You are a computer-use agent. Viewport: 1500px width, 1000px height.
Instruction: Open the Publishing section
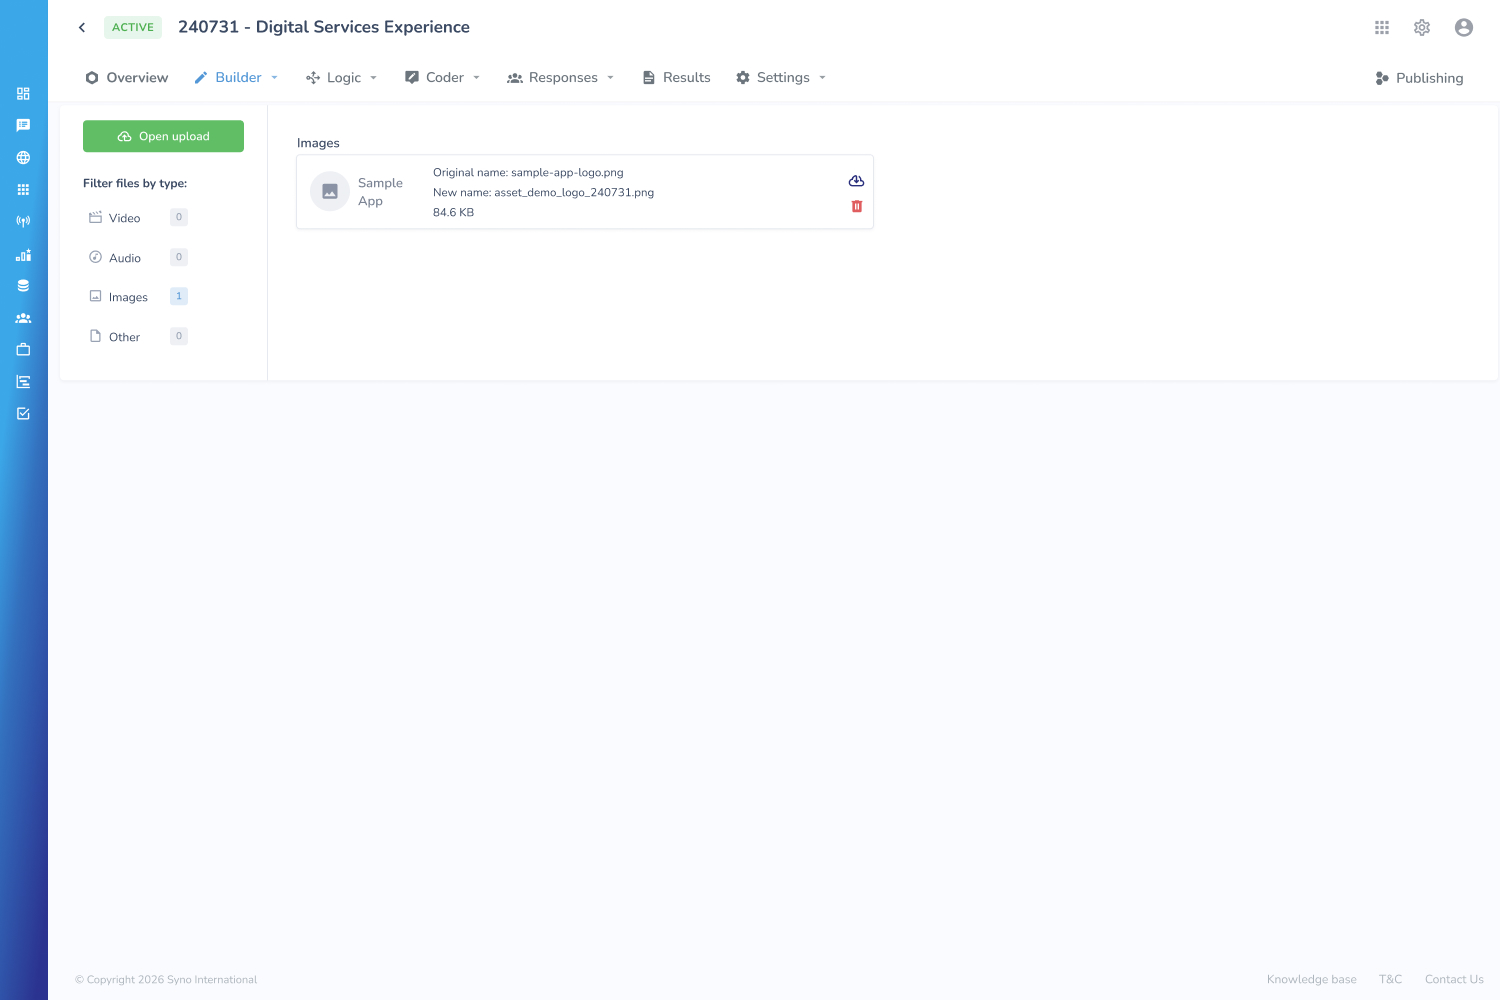tap(1419, 78)
